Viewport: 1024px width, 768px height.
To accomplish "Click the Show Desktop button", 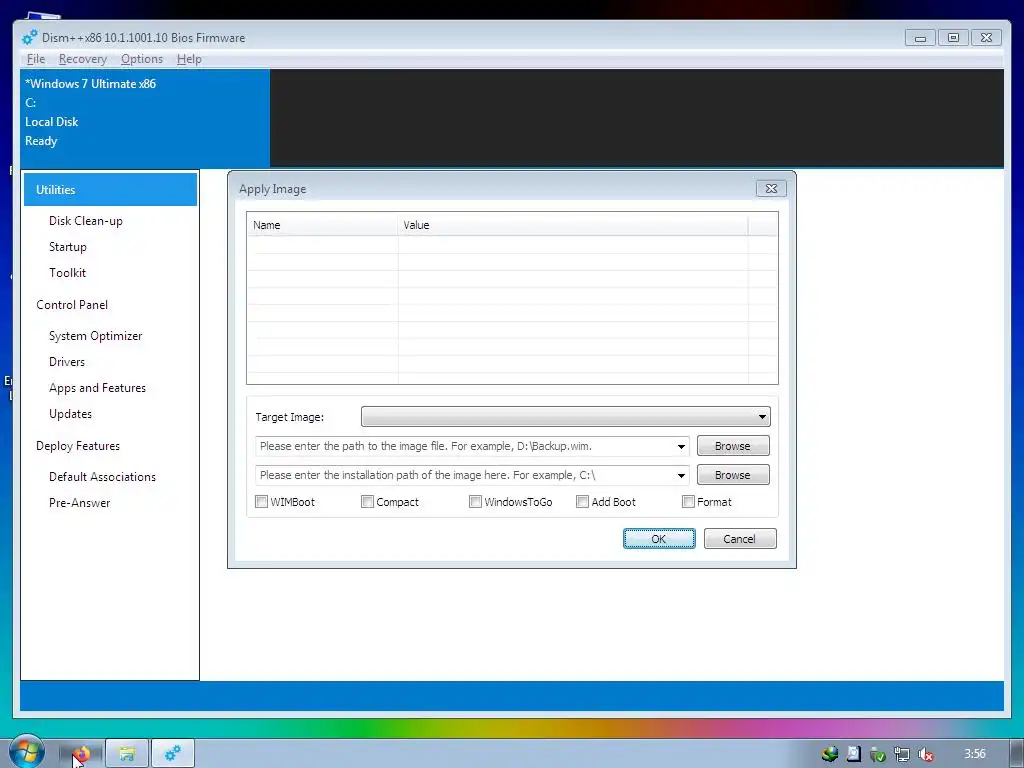I will point(1017,754).
